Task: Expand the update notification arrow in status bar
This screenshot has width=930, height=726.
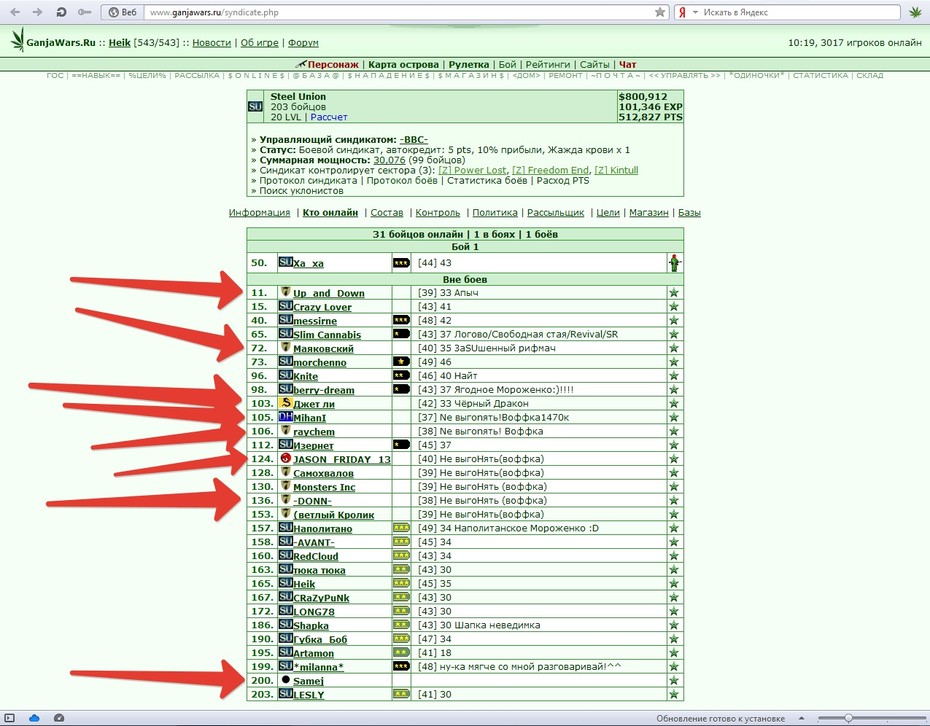Action: click(x=801, y=718)
